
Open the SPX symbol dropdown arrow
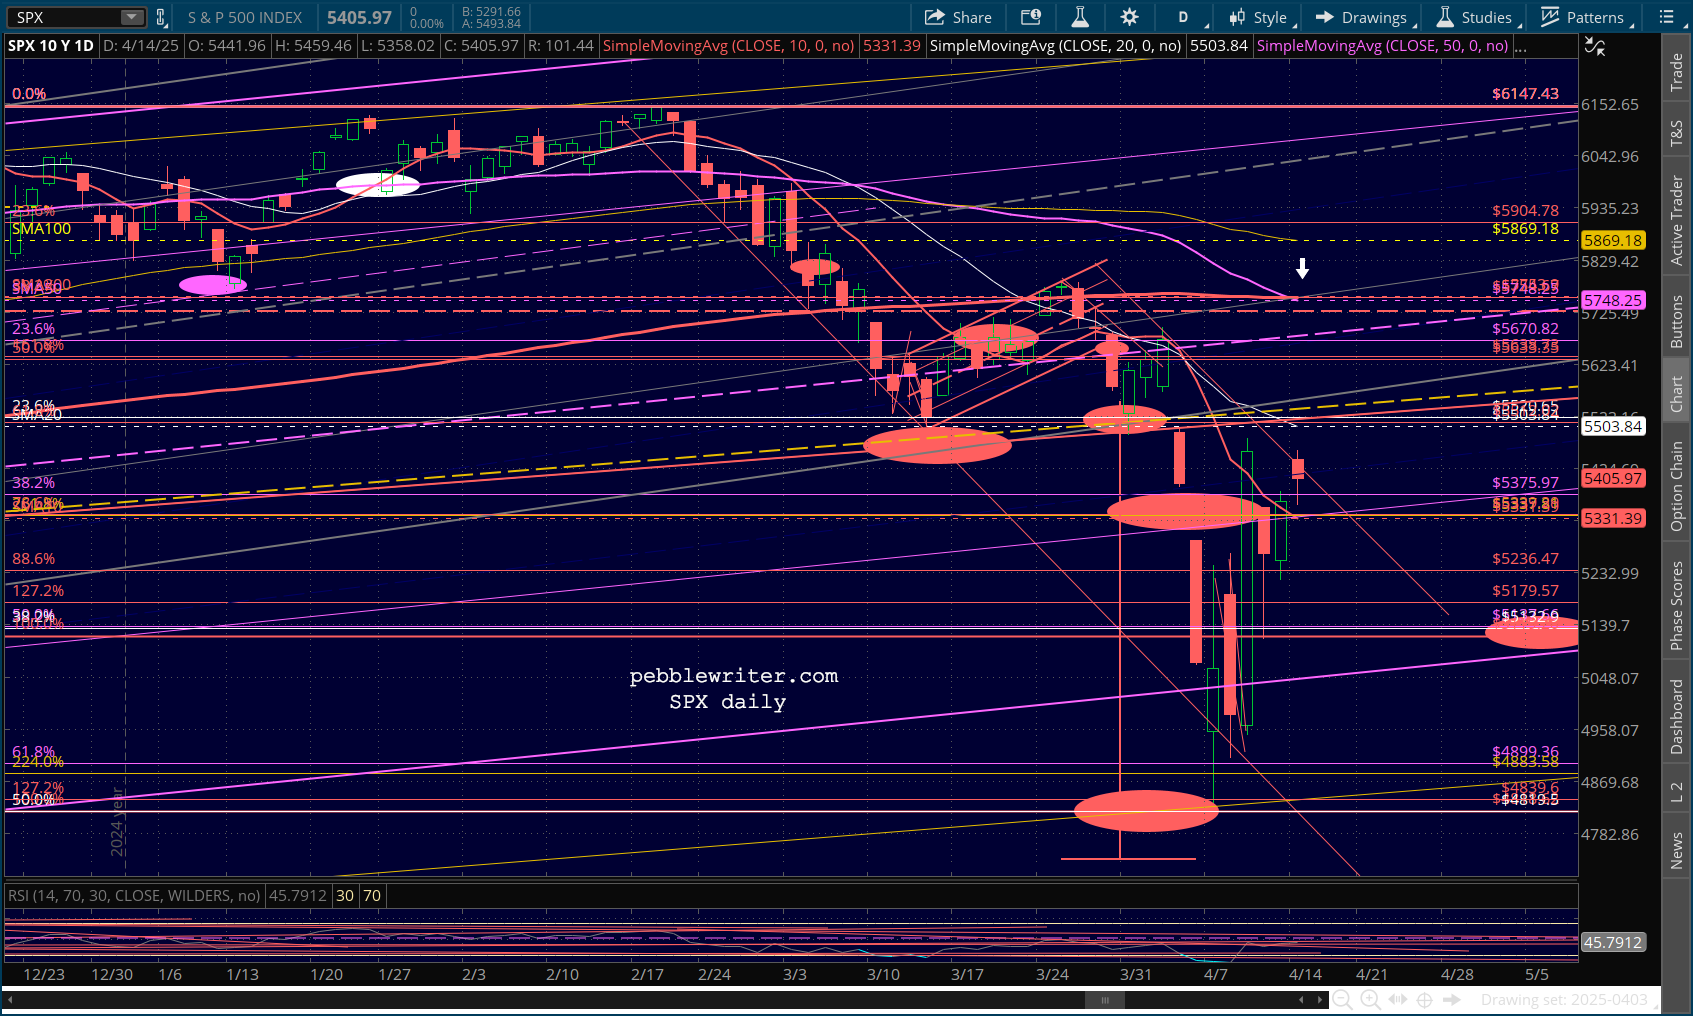pos(133,17)
